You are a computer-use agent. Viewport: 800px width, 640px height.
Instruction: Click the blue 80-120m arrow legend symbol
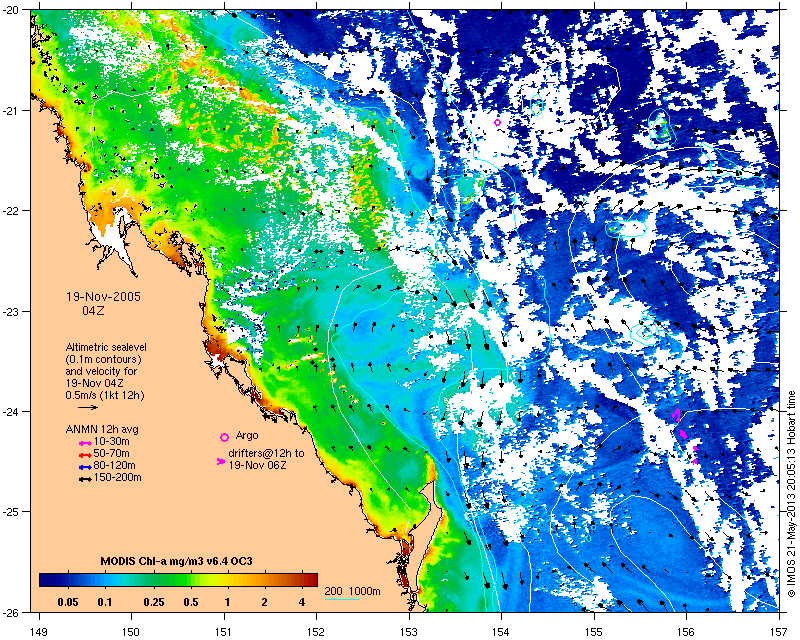coord(85,466)
